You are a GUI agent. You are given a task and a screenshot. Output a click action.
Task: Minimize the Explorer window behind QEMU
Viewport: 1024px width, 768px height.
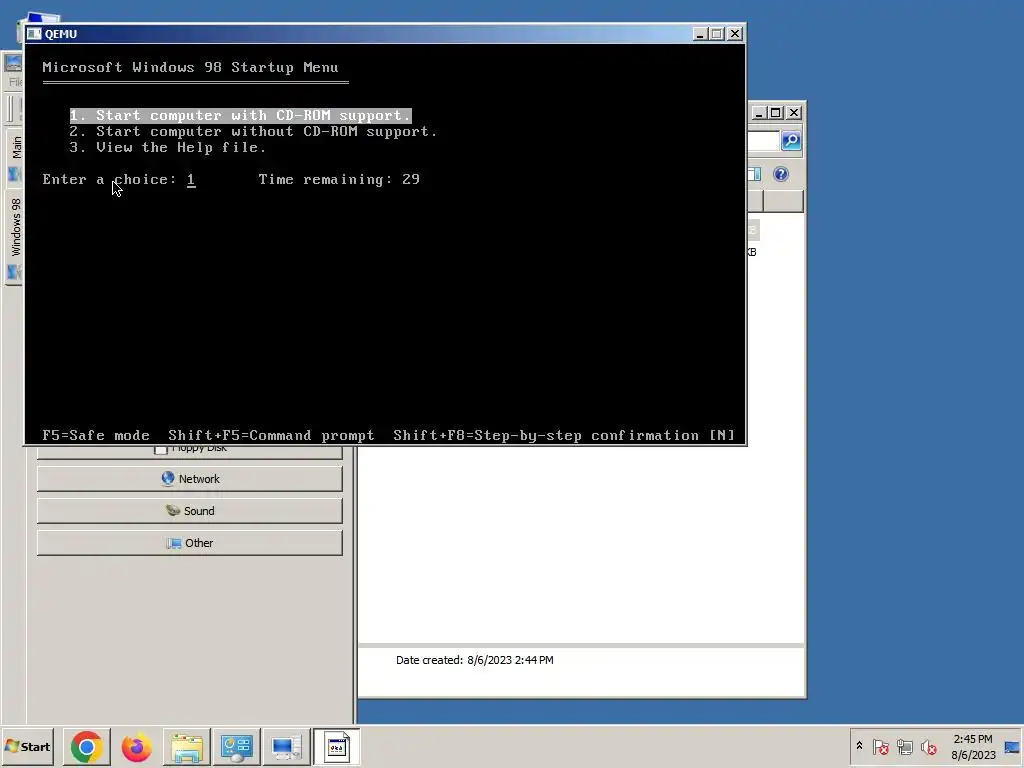click(759, 113)
